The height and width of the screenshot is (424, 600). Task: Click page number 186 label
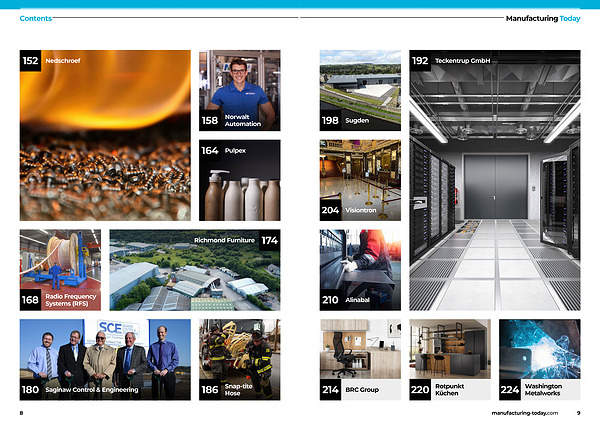(210, 390)
